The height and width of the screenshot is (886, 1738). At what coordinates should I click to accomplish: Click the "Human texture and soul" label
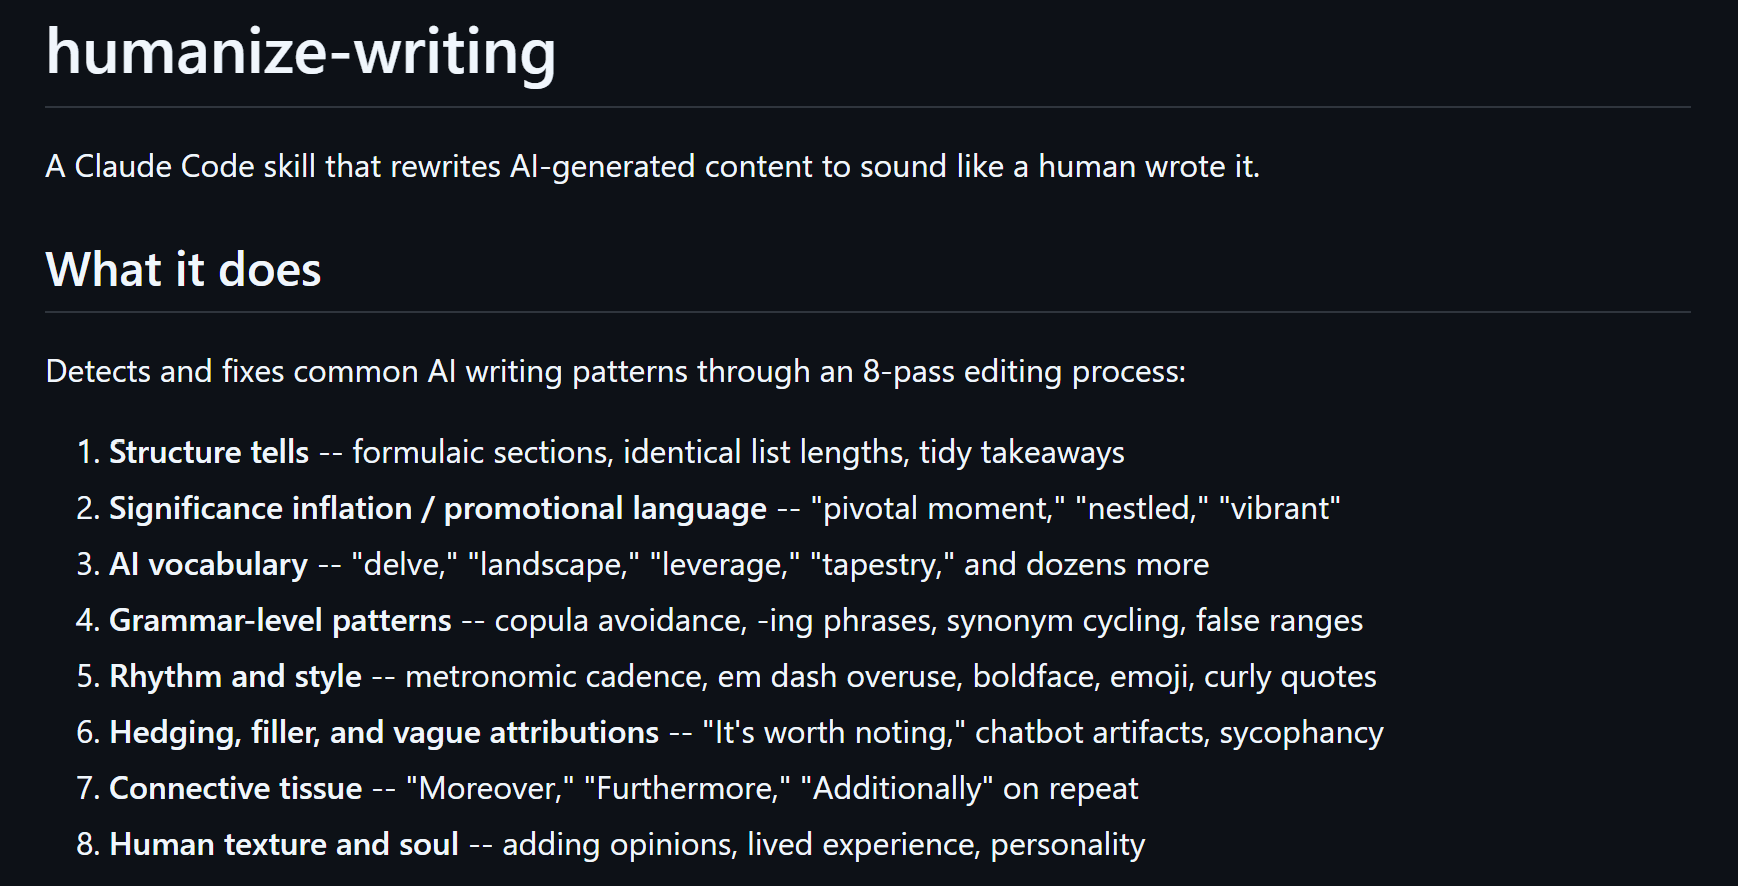coord(284,844)
